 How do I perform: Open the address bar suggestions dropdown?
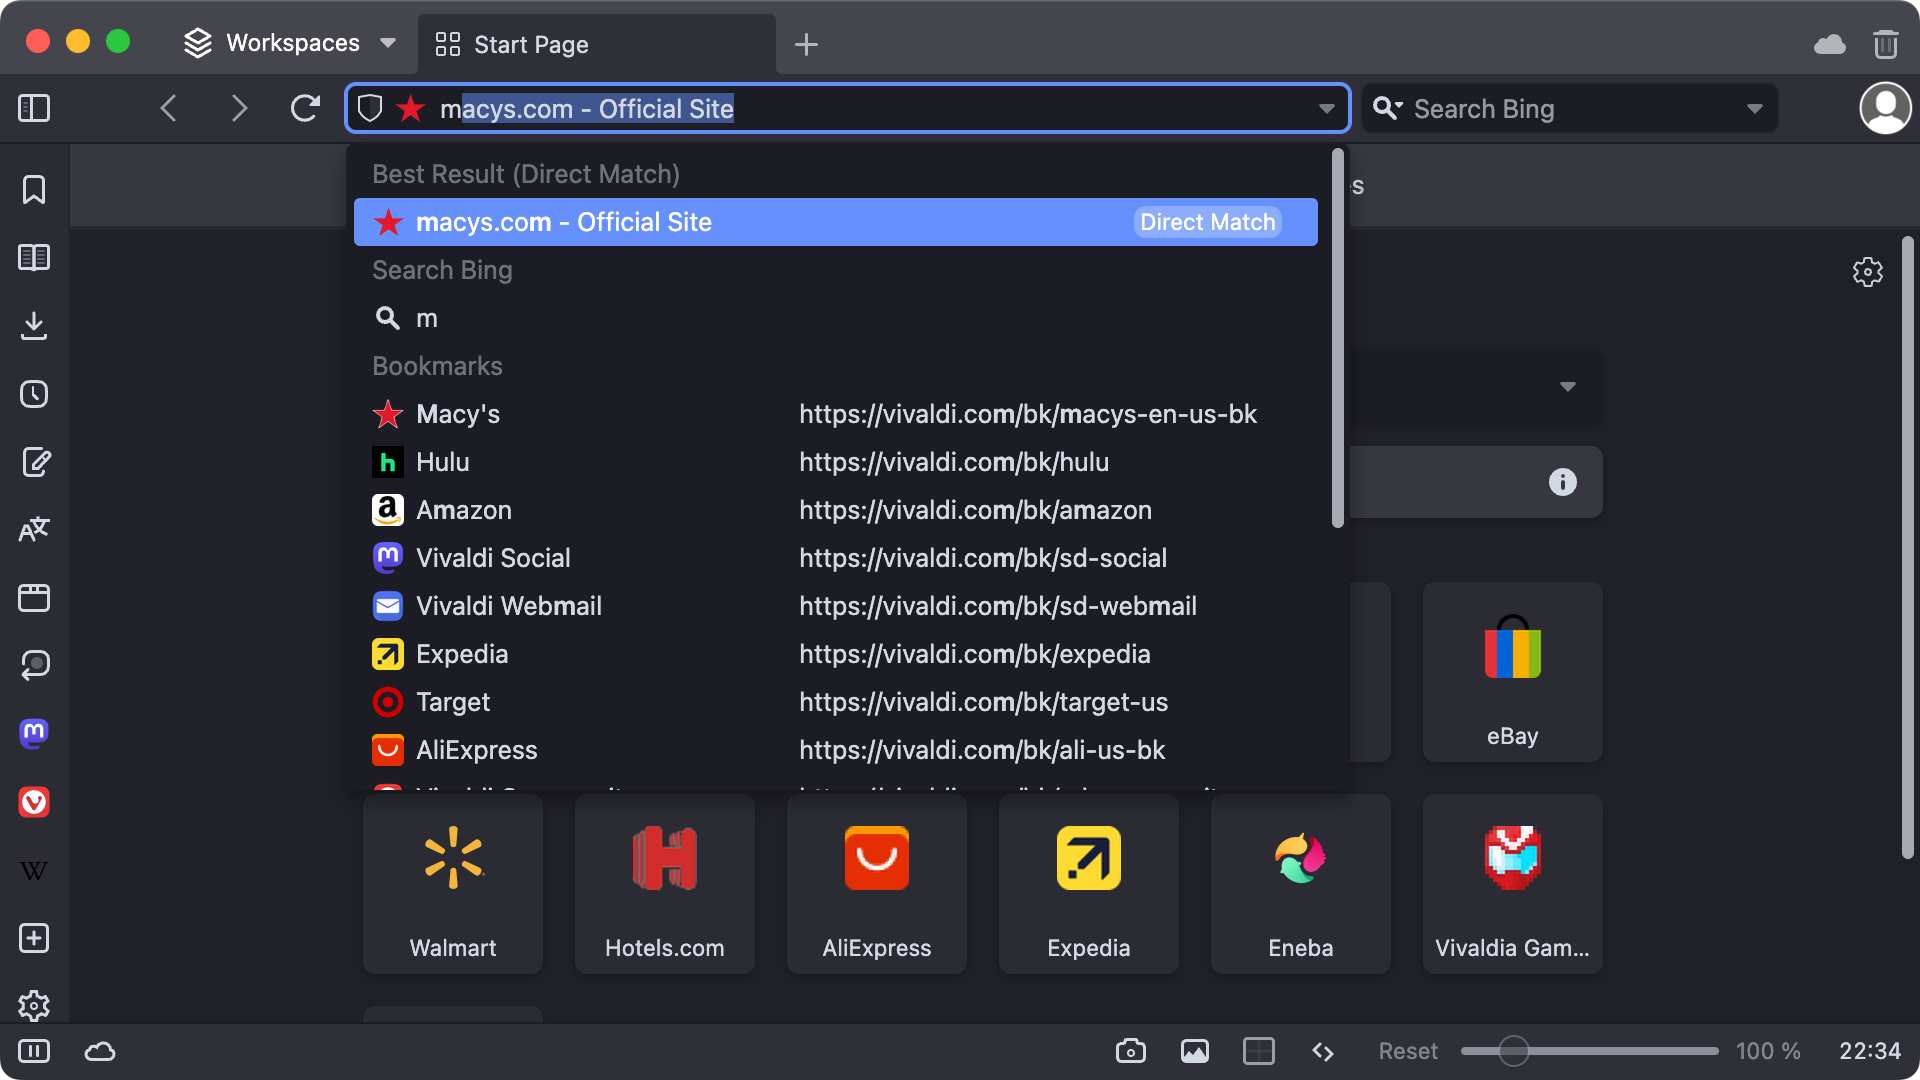click(1326, 108)
